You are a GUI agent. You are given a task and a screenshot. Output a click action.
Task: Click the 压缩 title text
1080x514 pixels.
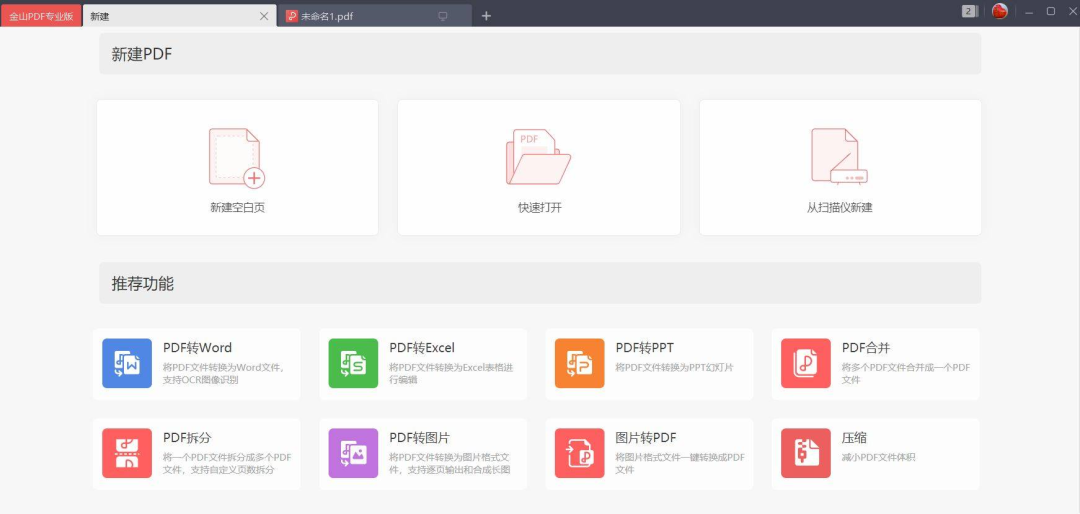click(854, 438)
